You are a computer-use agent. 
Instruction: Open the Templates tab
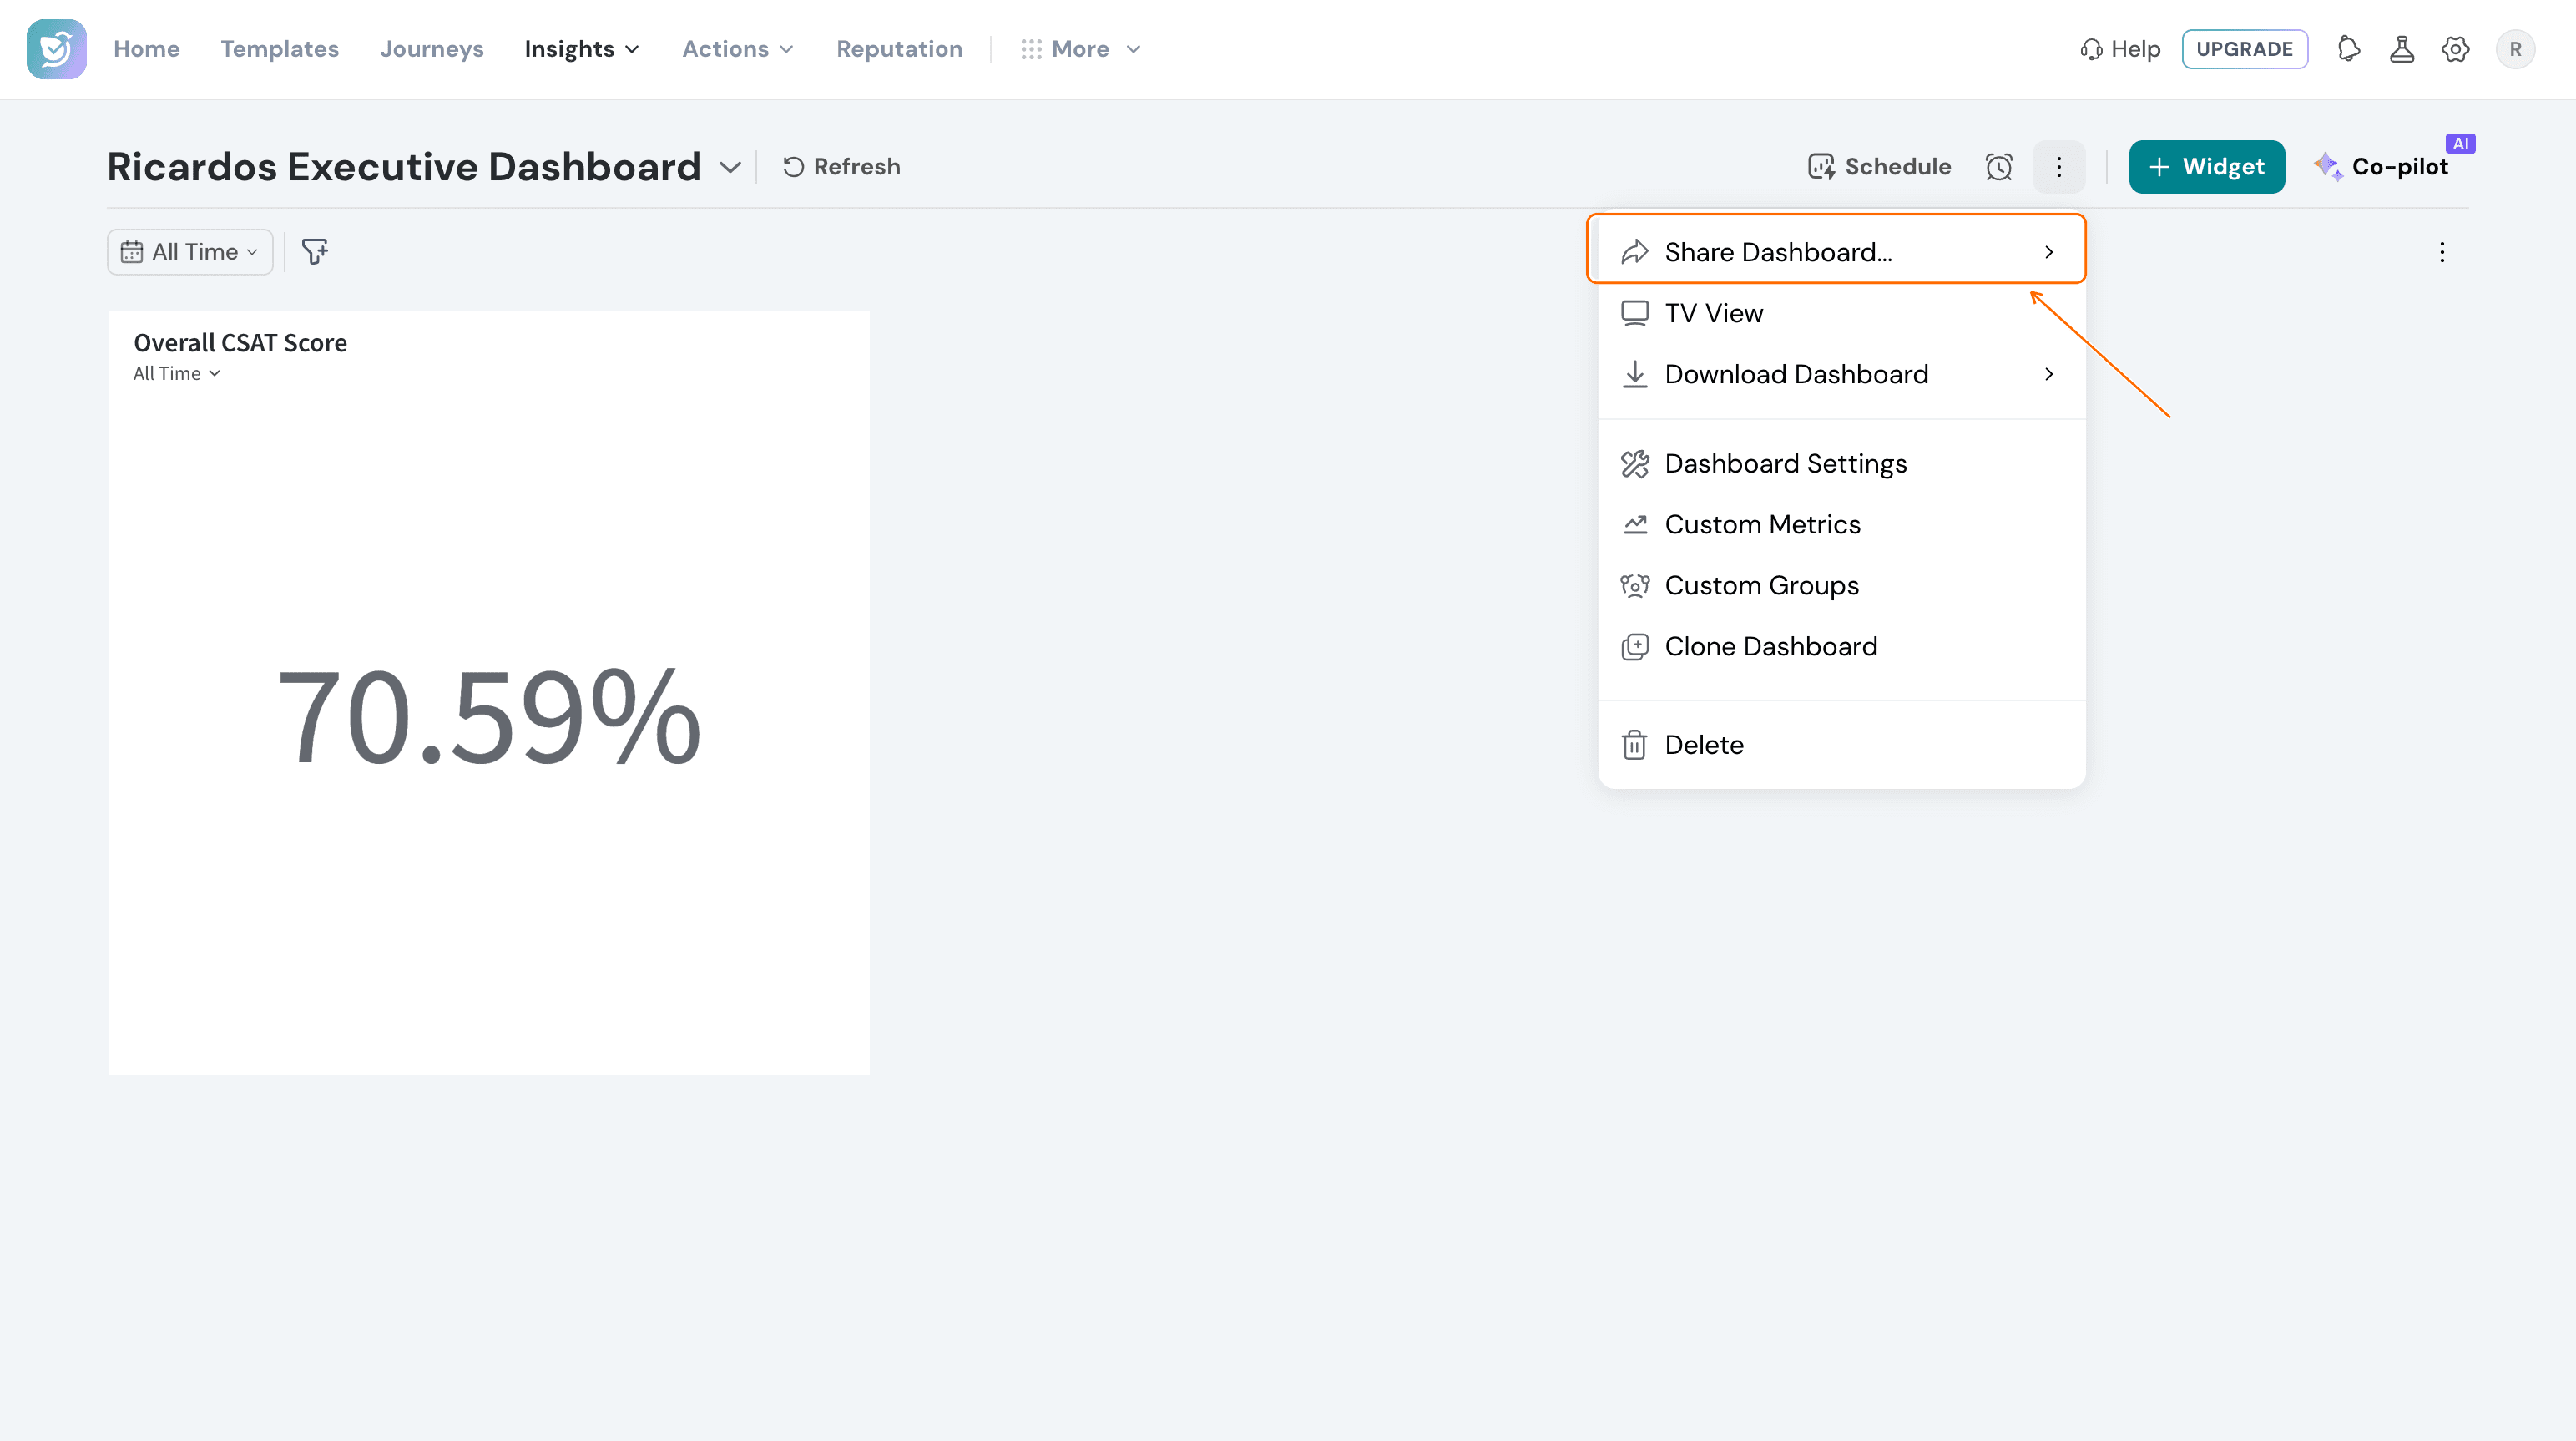click(x=280, y=49)
